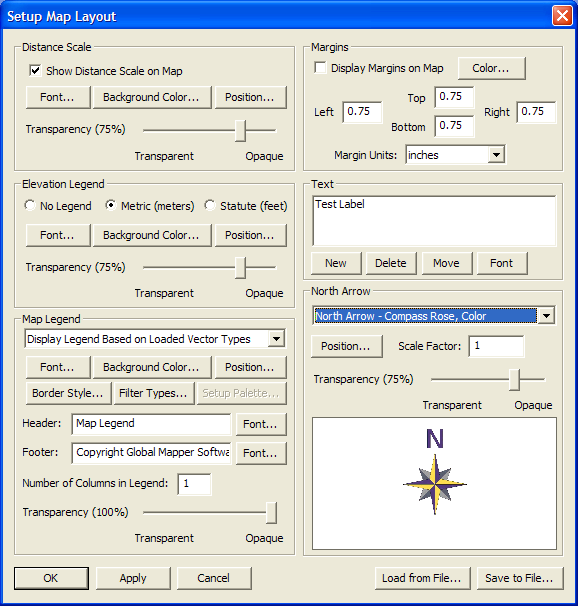Click the Filter Types... button

(x=154, y=393)
